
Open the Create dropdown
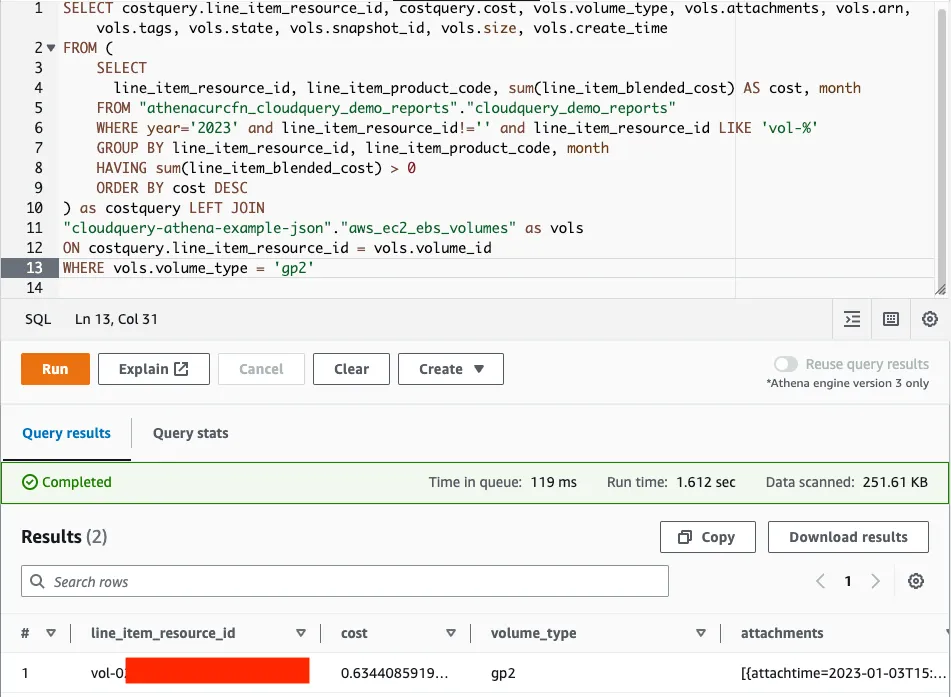click(451, 369)
